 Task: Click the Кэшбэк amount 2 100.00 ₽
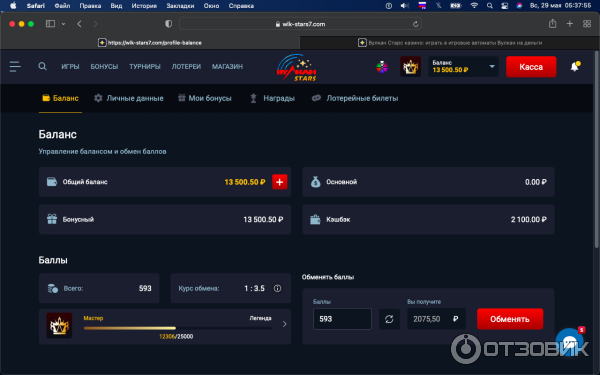tap(528, 219)
